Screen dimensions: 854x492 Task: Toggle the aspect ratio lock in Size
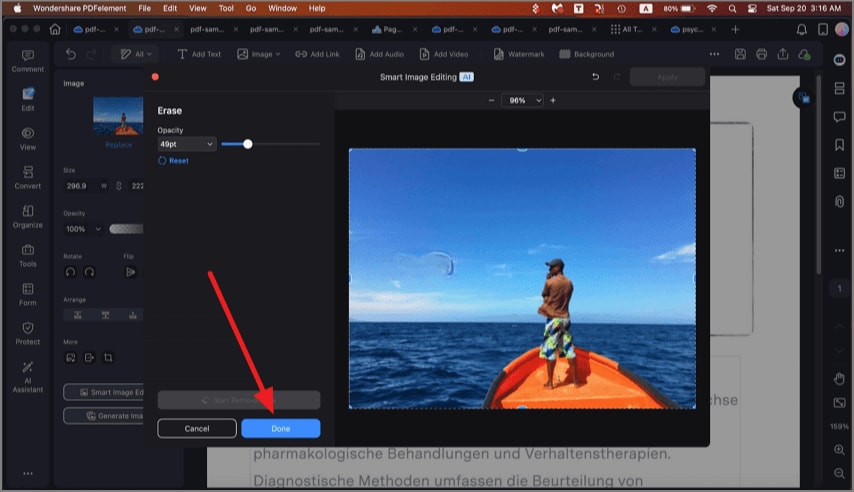119,186
